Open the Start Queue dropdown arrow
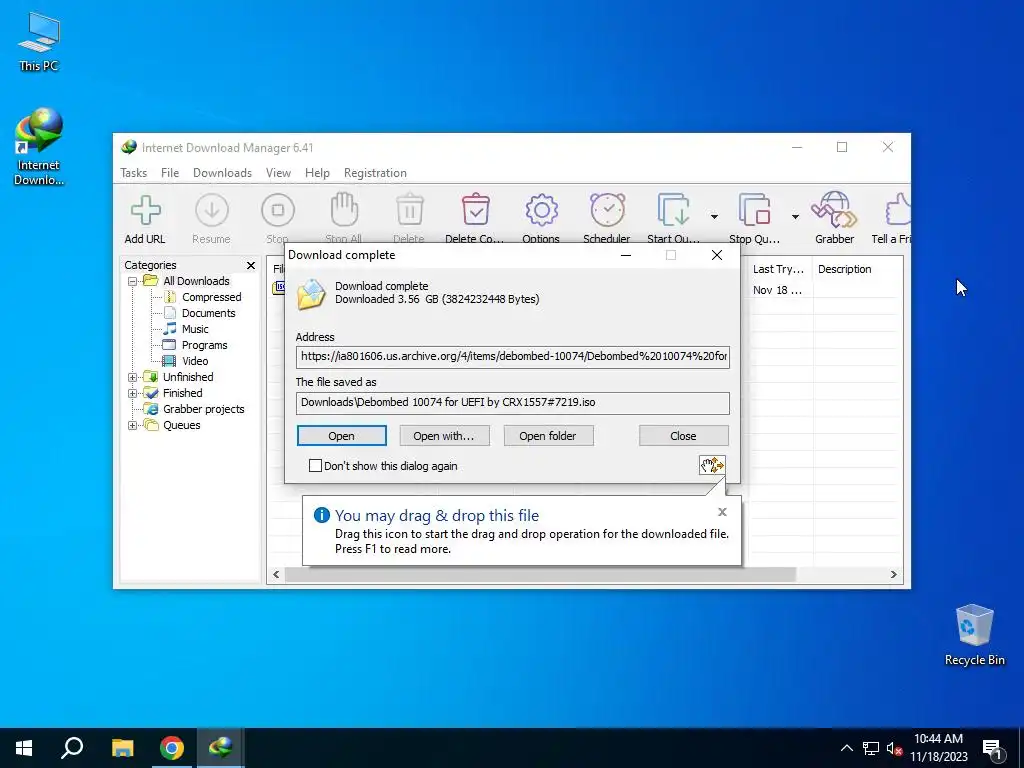The height and width of the screenshot is (768, 1024). tap(714, 216)
